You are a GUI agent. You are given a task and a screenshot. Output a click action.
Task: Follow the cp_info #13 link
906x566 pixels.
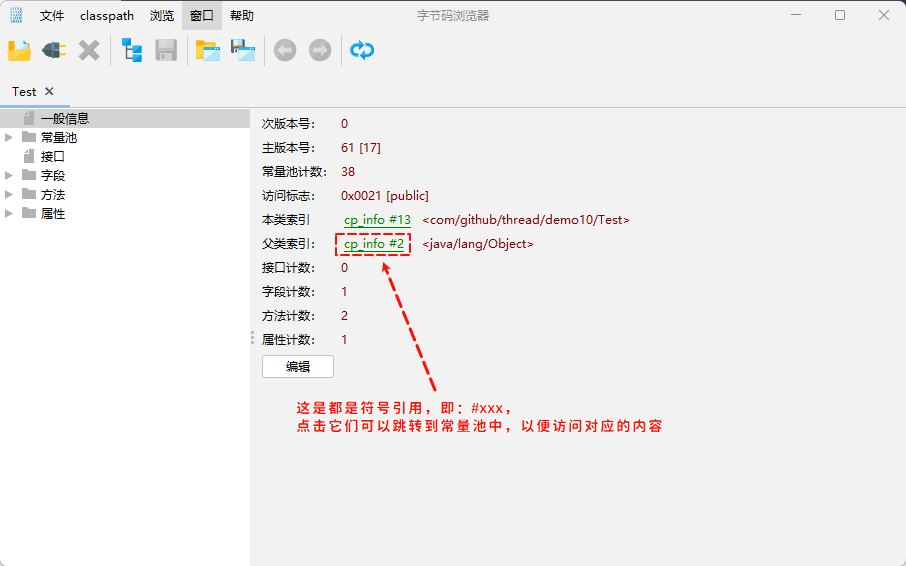[x=377, y=220]
